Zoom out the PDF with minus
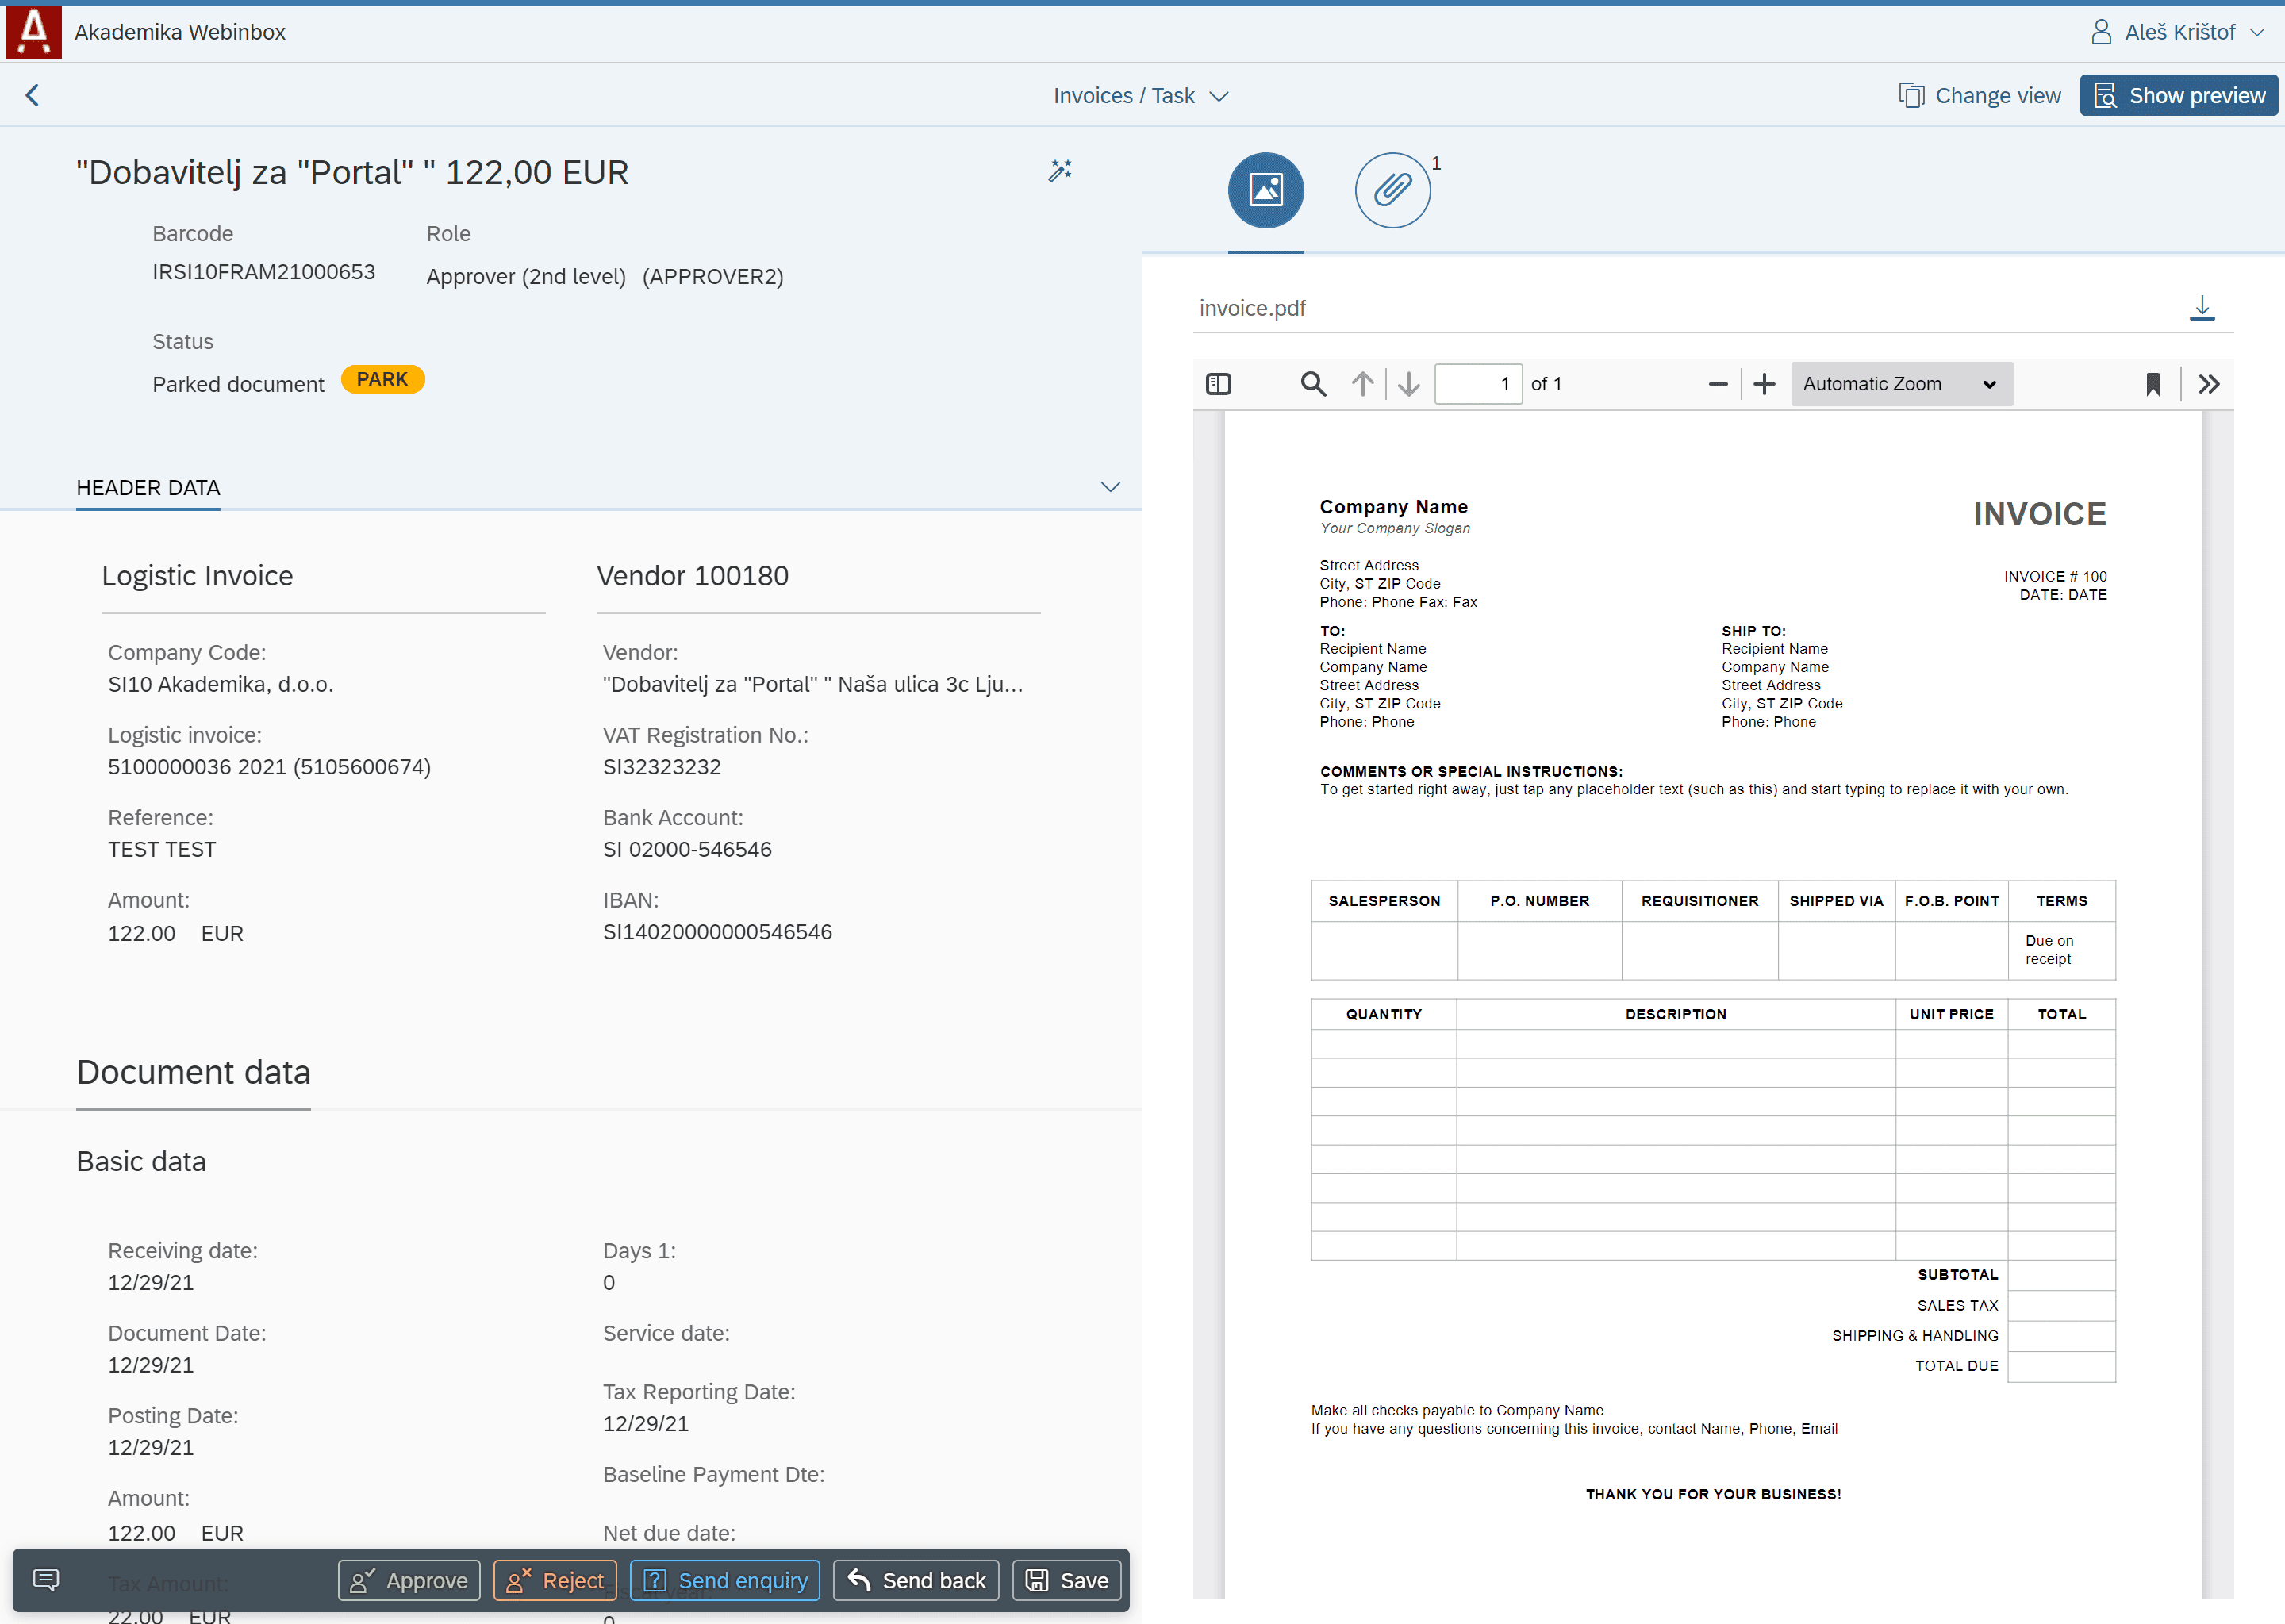Image resolution: width=2285 pixels, height=1624 pixels. pyautogui.click(x=1717, y=384)
